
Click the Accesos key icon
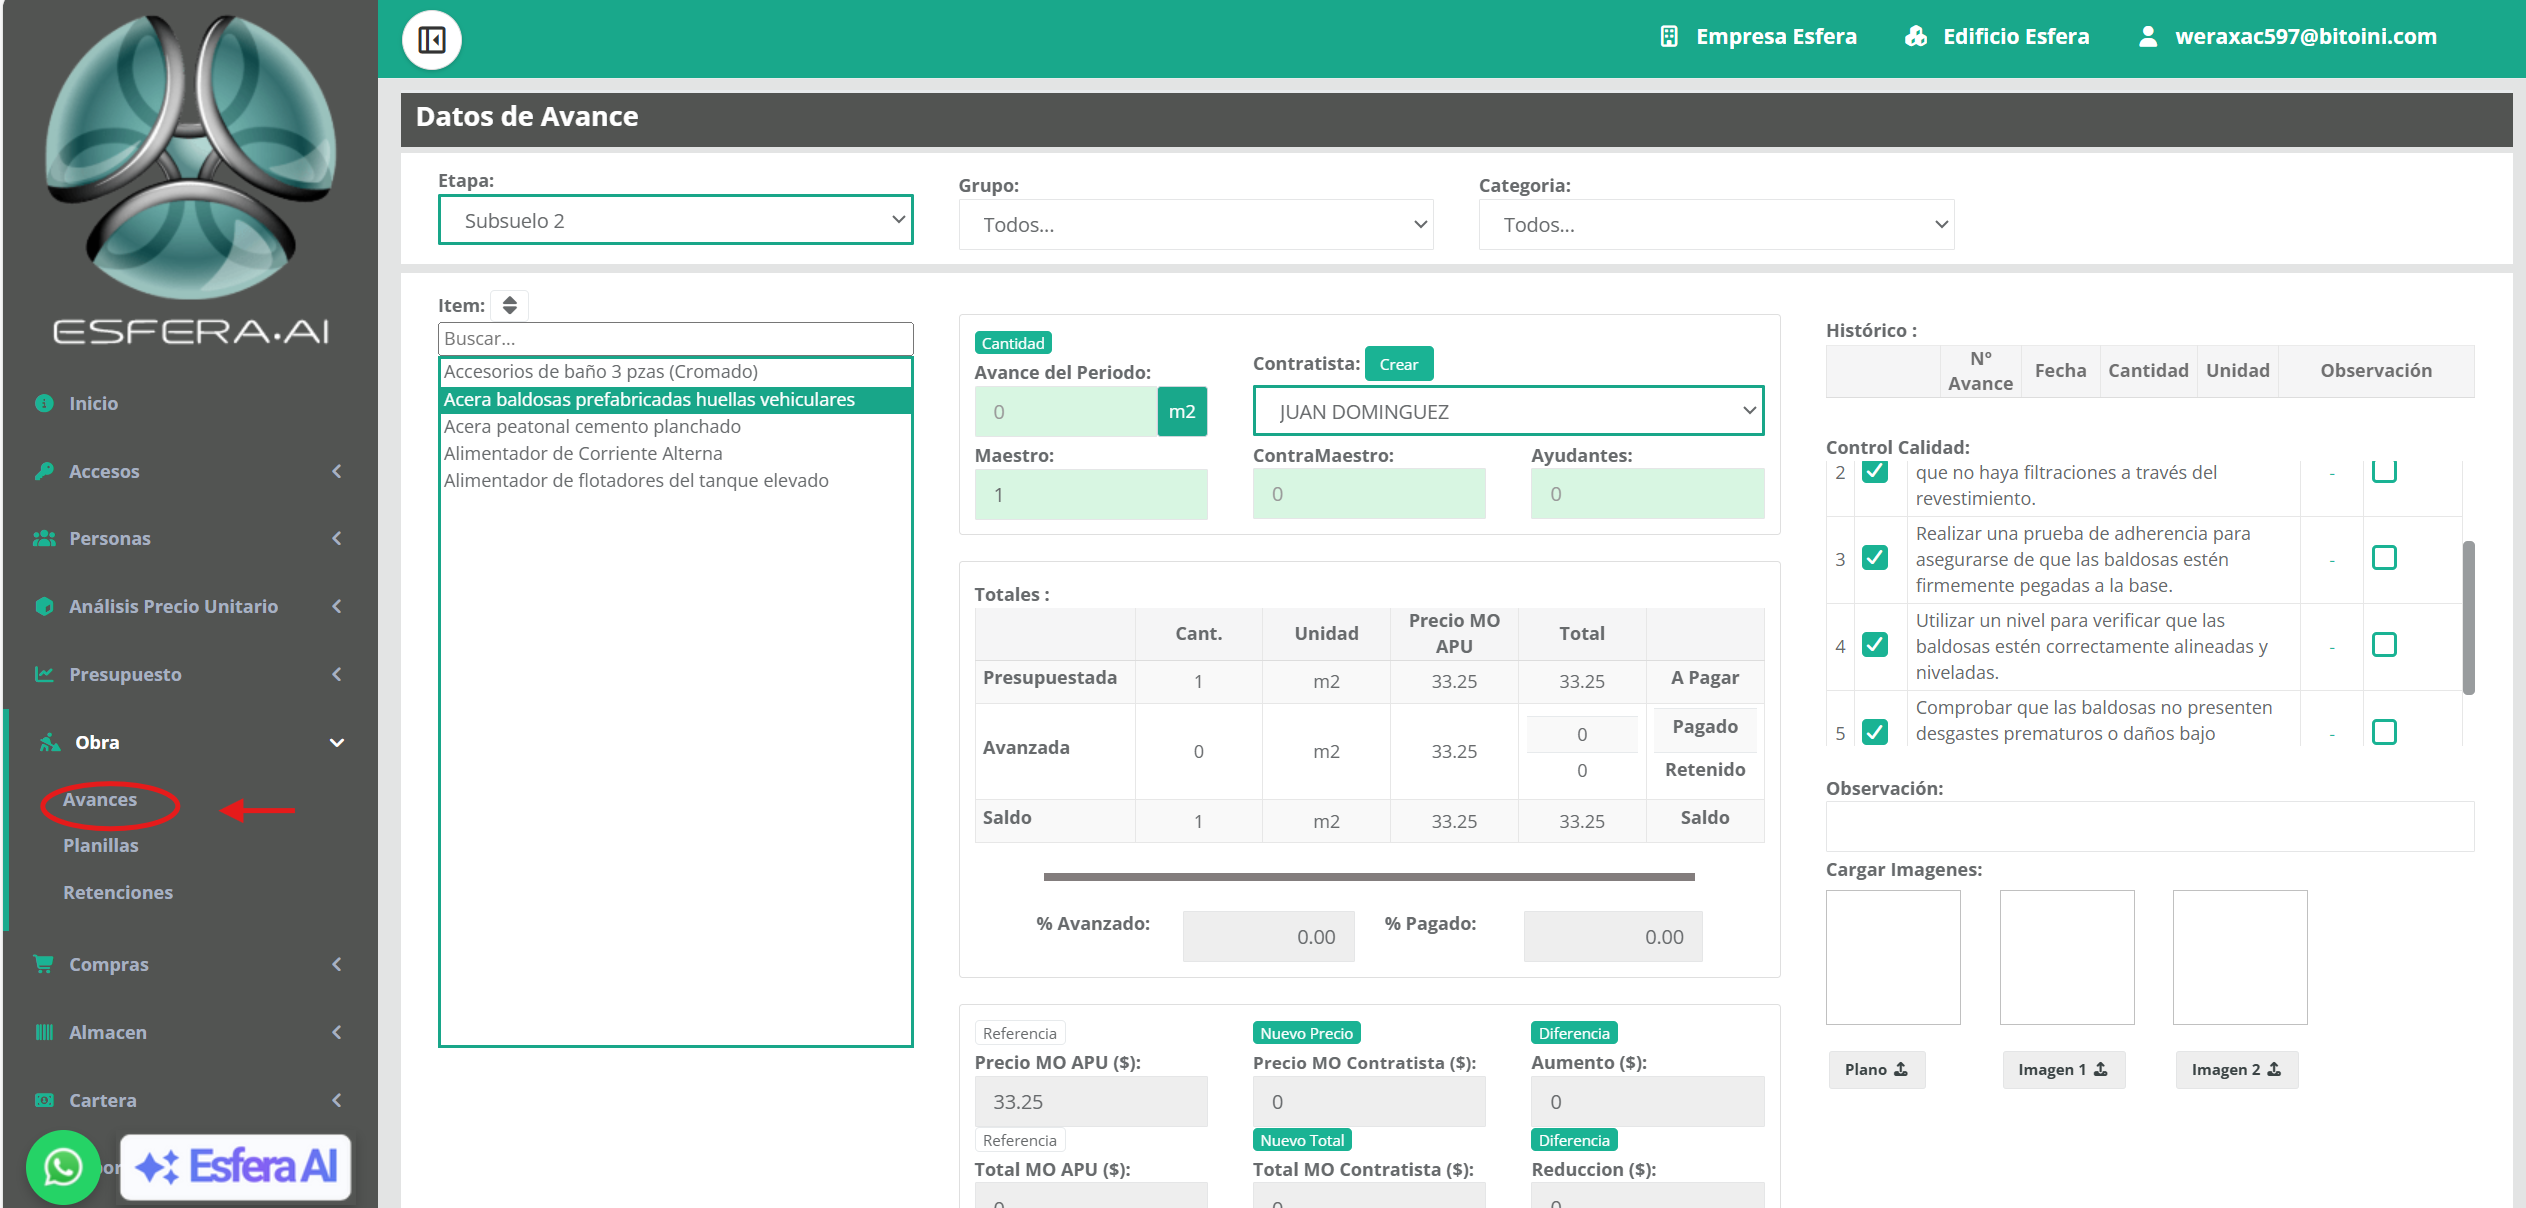coord(44,471)
